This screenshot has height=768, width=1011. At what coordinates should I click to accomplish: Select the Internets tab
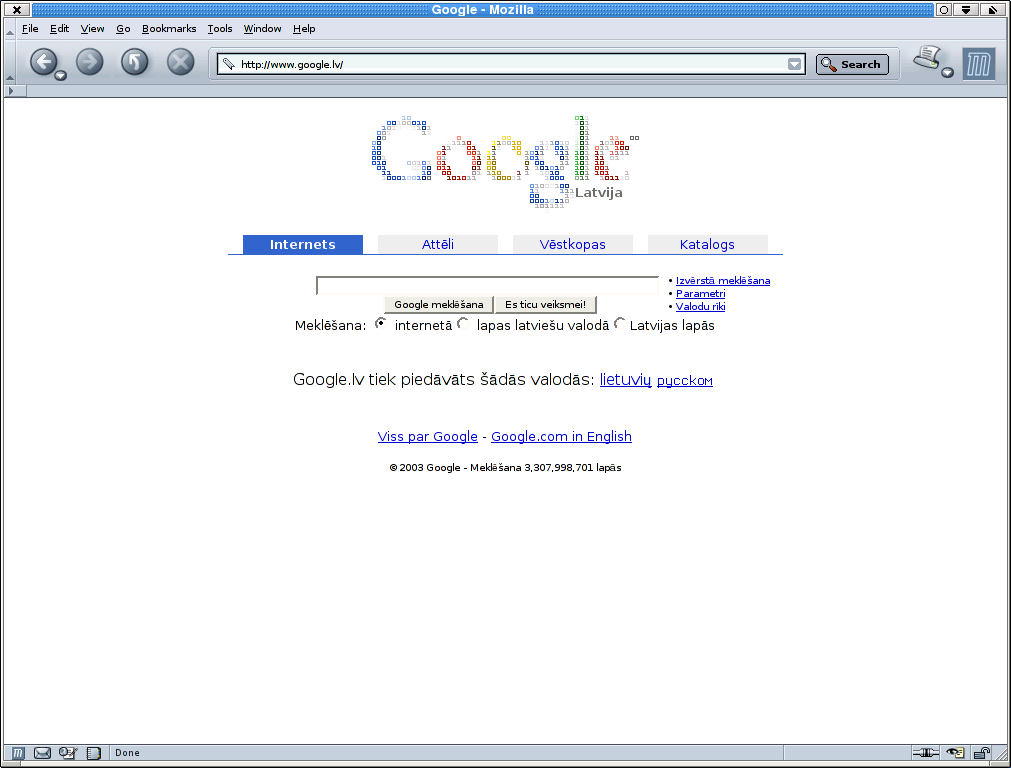tap(302, 244)
